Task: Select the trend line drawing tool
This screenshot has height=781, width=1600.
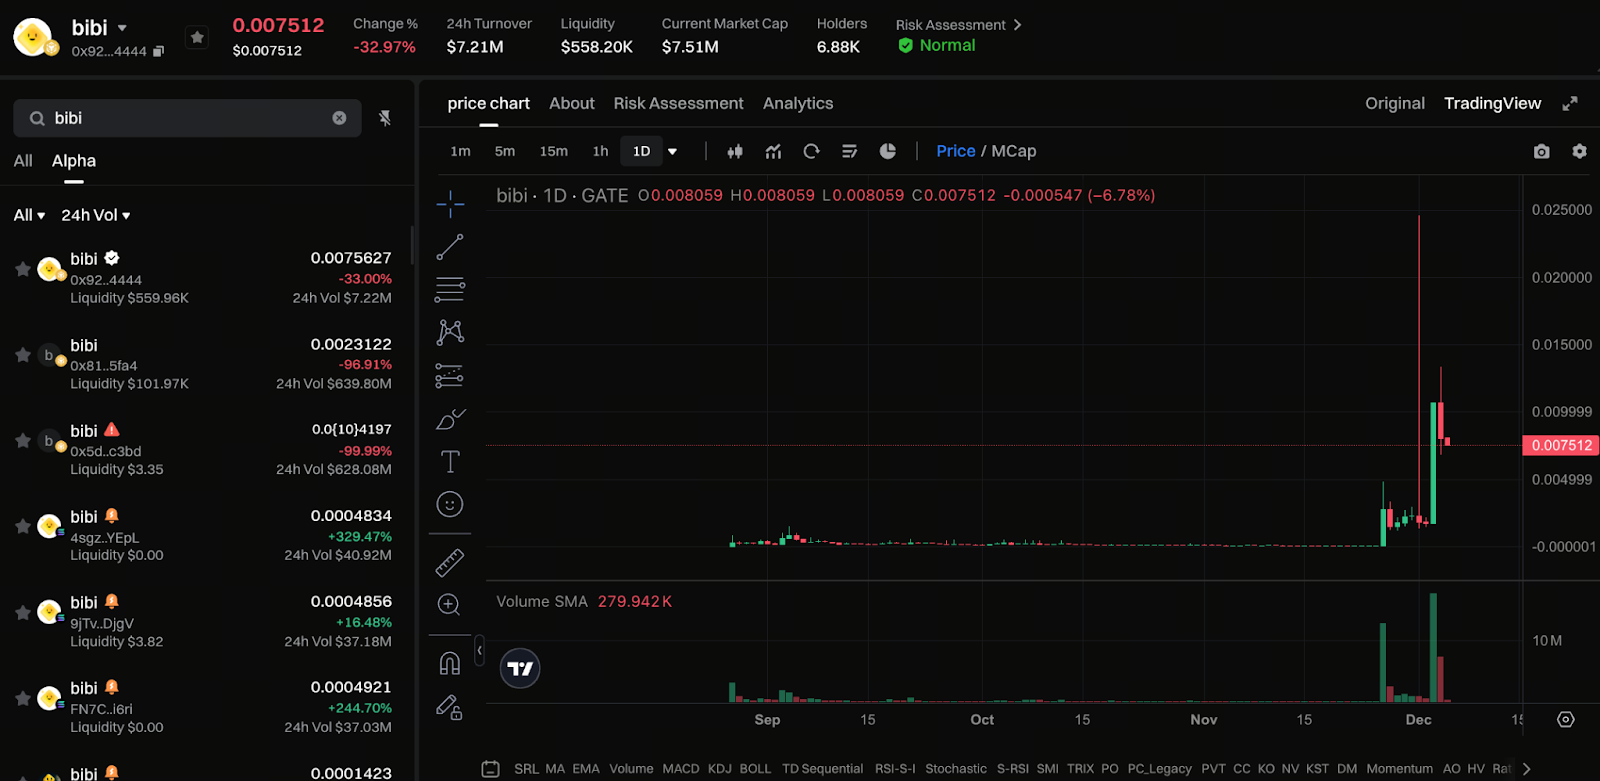Action: pyautogui.click(x=450, y=247)
